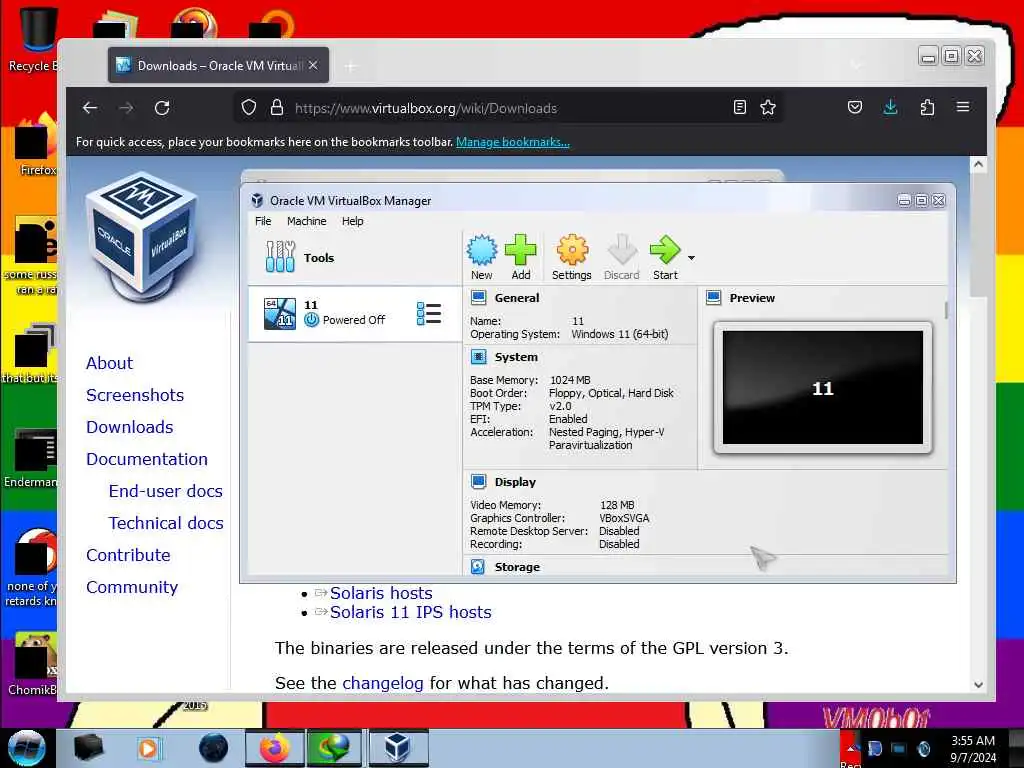Click the site padlock icon
This screenshot has height=768, width=1024.
pos(277,108)
